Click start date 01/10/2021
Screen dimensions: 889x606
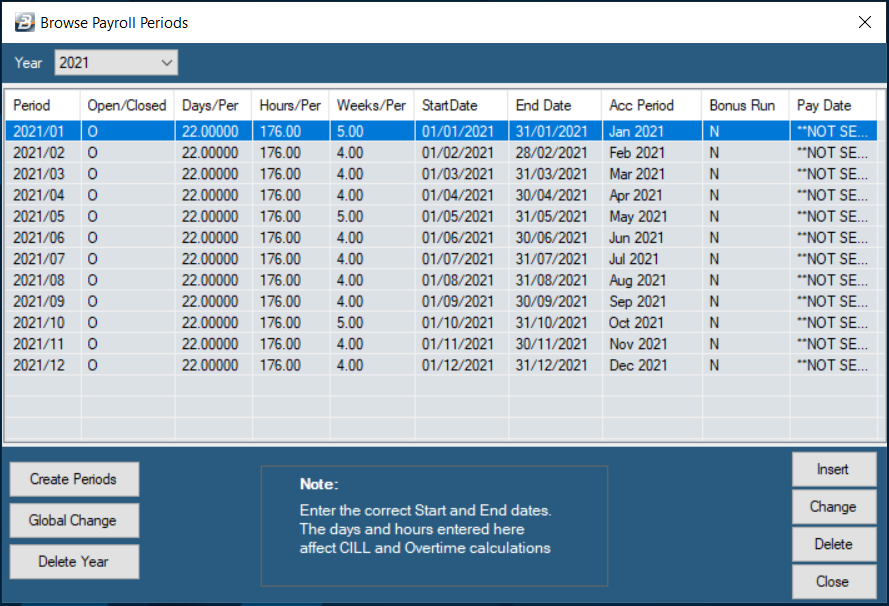458,323
